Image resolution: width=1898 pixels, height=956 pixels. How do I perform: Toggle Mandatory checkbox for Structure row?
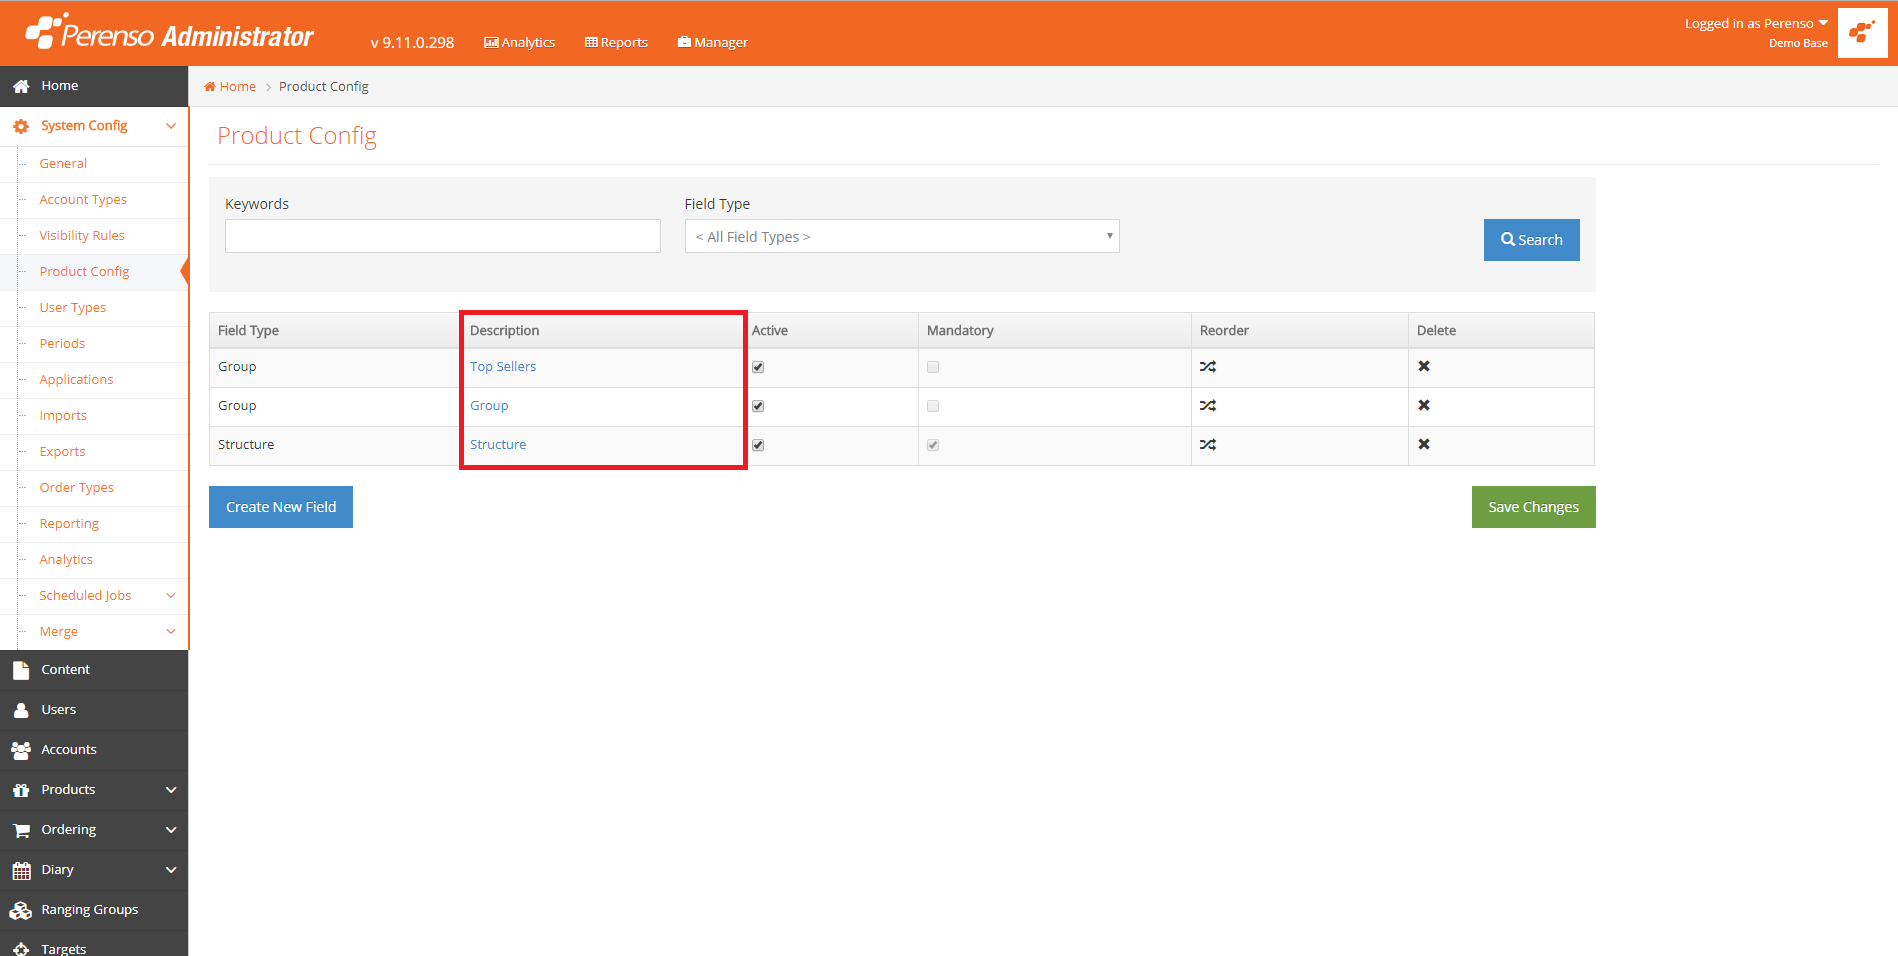(x=933, y=445)
